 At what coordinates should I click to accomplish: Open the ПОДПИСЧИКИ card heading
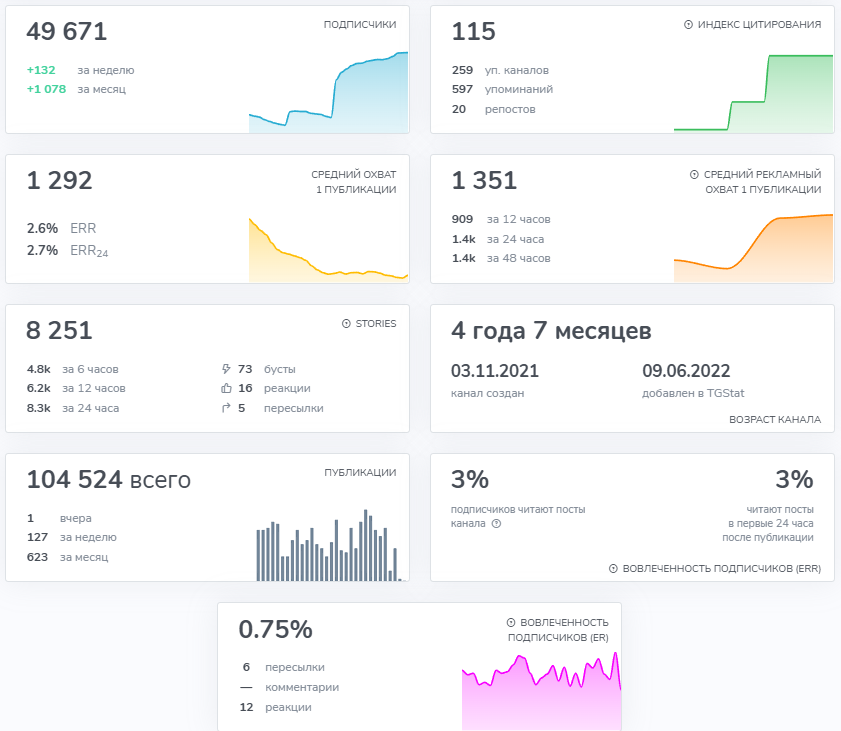pos(360,25)
